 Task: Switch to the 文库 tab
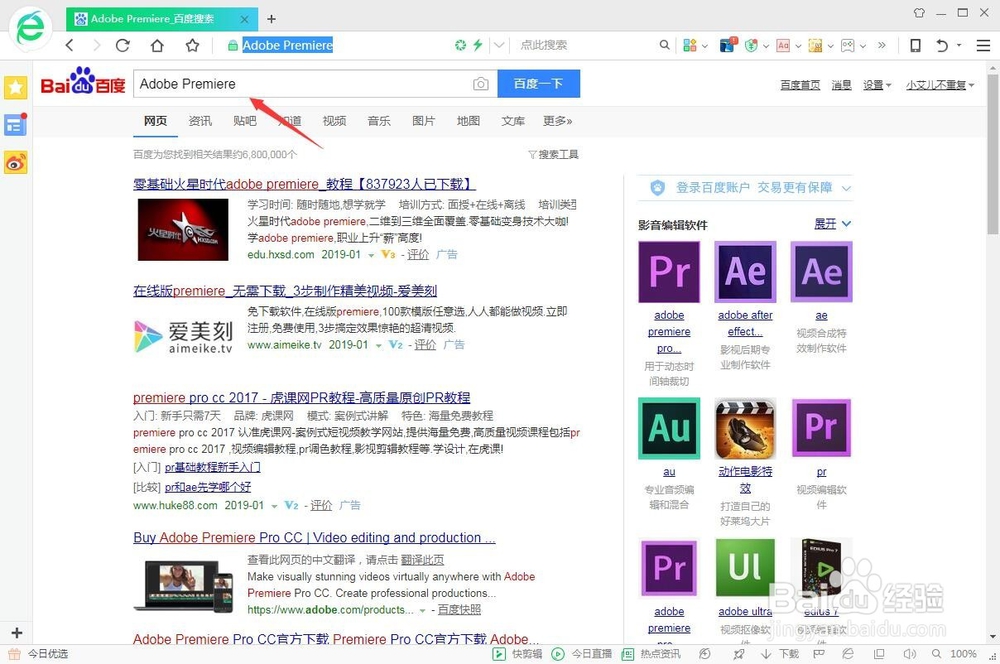(513, 121)
